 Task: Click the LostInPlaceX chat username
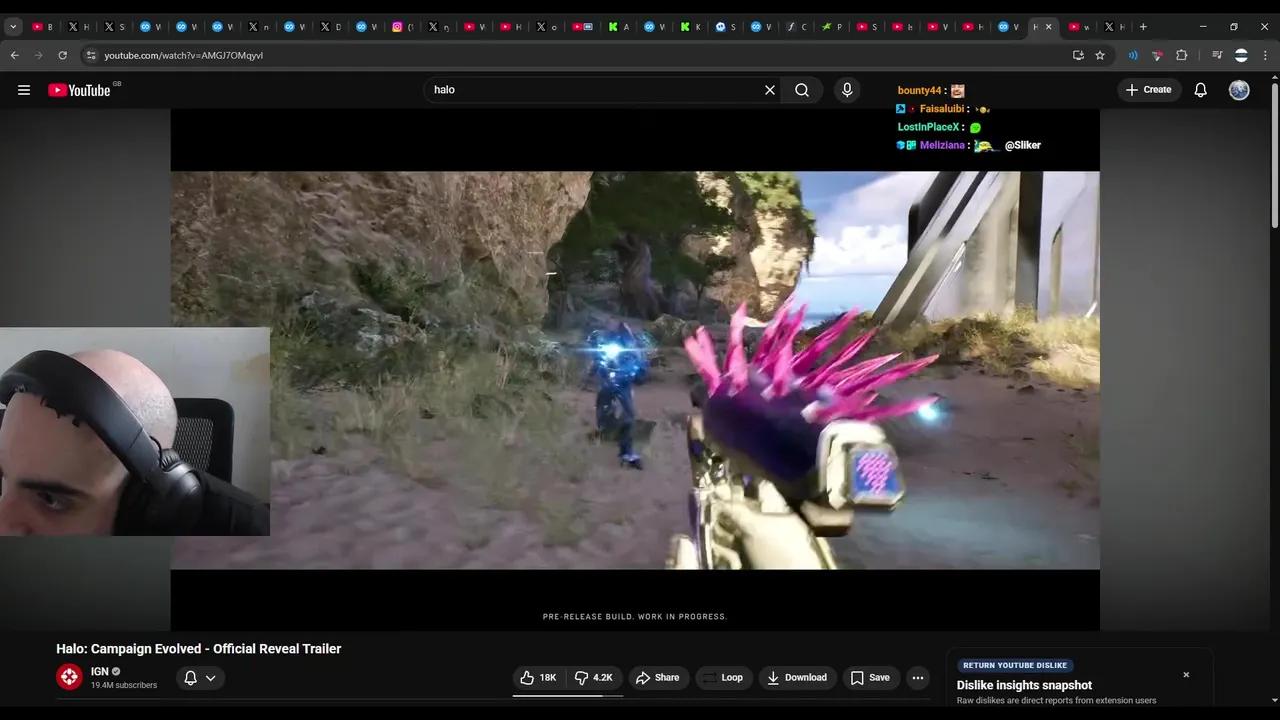[929, 127]
